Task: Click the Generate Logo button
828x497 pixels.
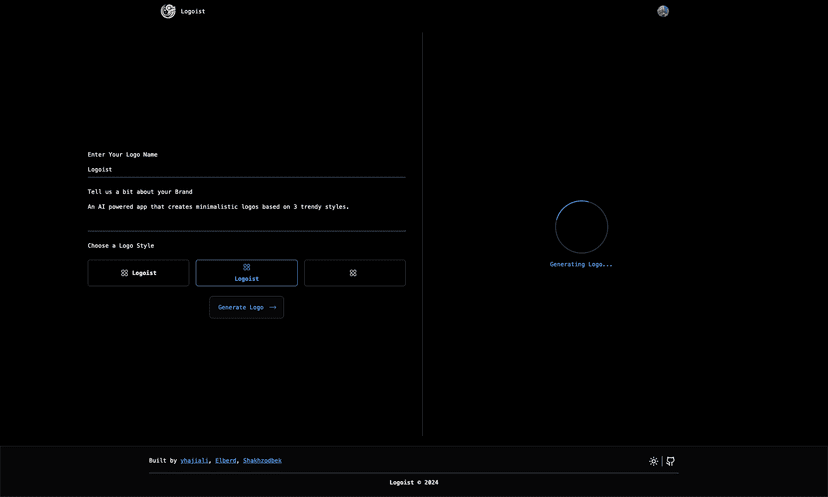Action: (247, 307)
